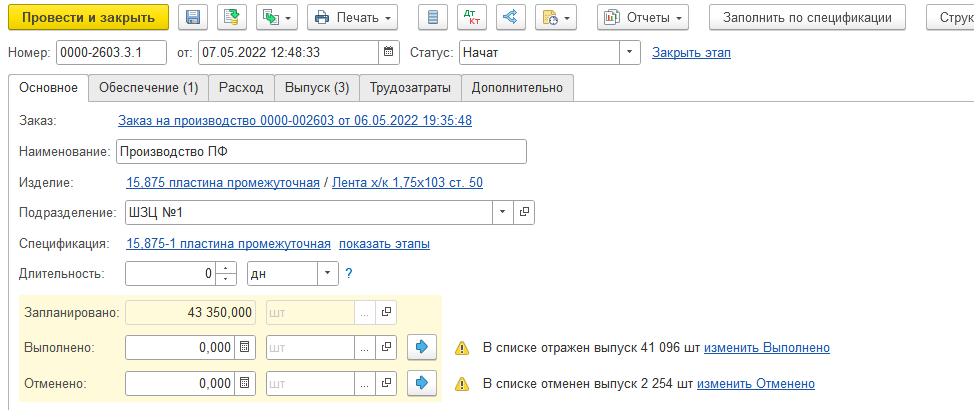The width and height of the screenshot is (974, 410).
Task: Open the Лента х/к 1,75х103 ст. 50 link
Action: point(407,183)
